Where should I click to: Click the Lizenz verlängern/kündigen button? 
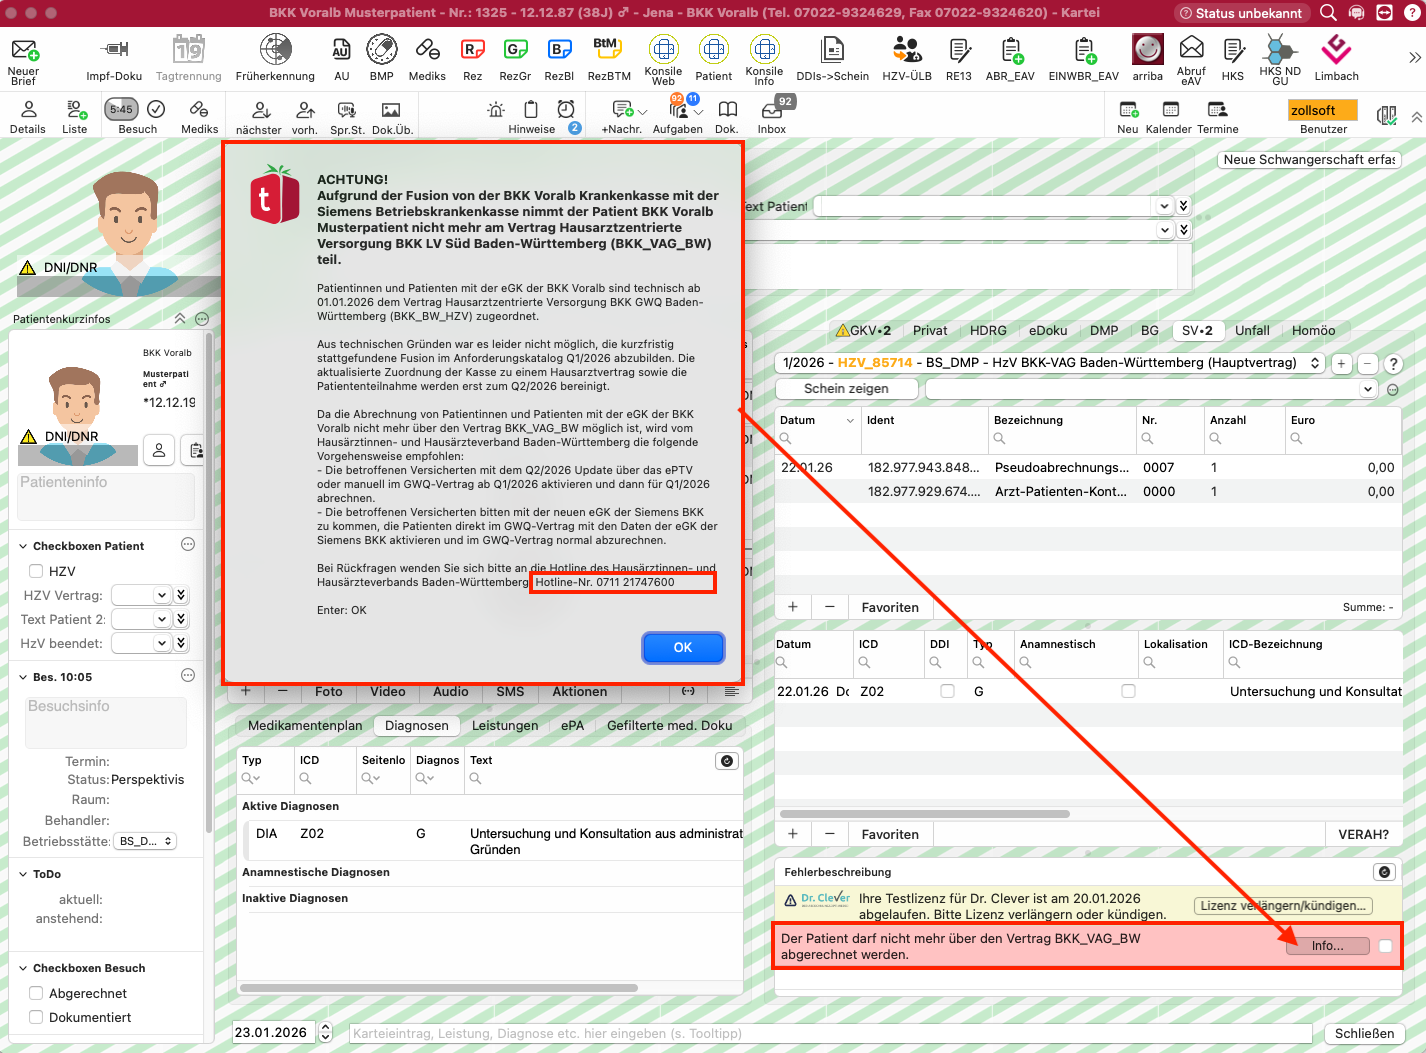click(1283, 906)
